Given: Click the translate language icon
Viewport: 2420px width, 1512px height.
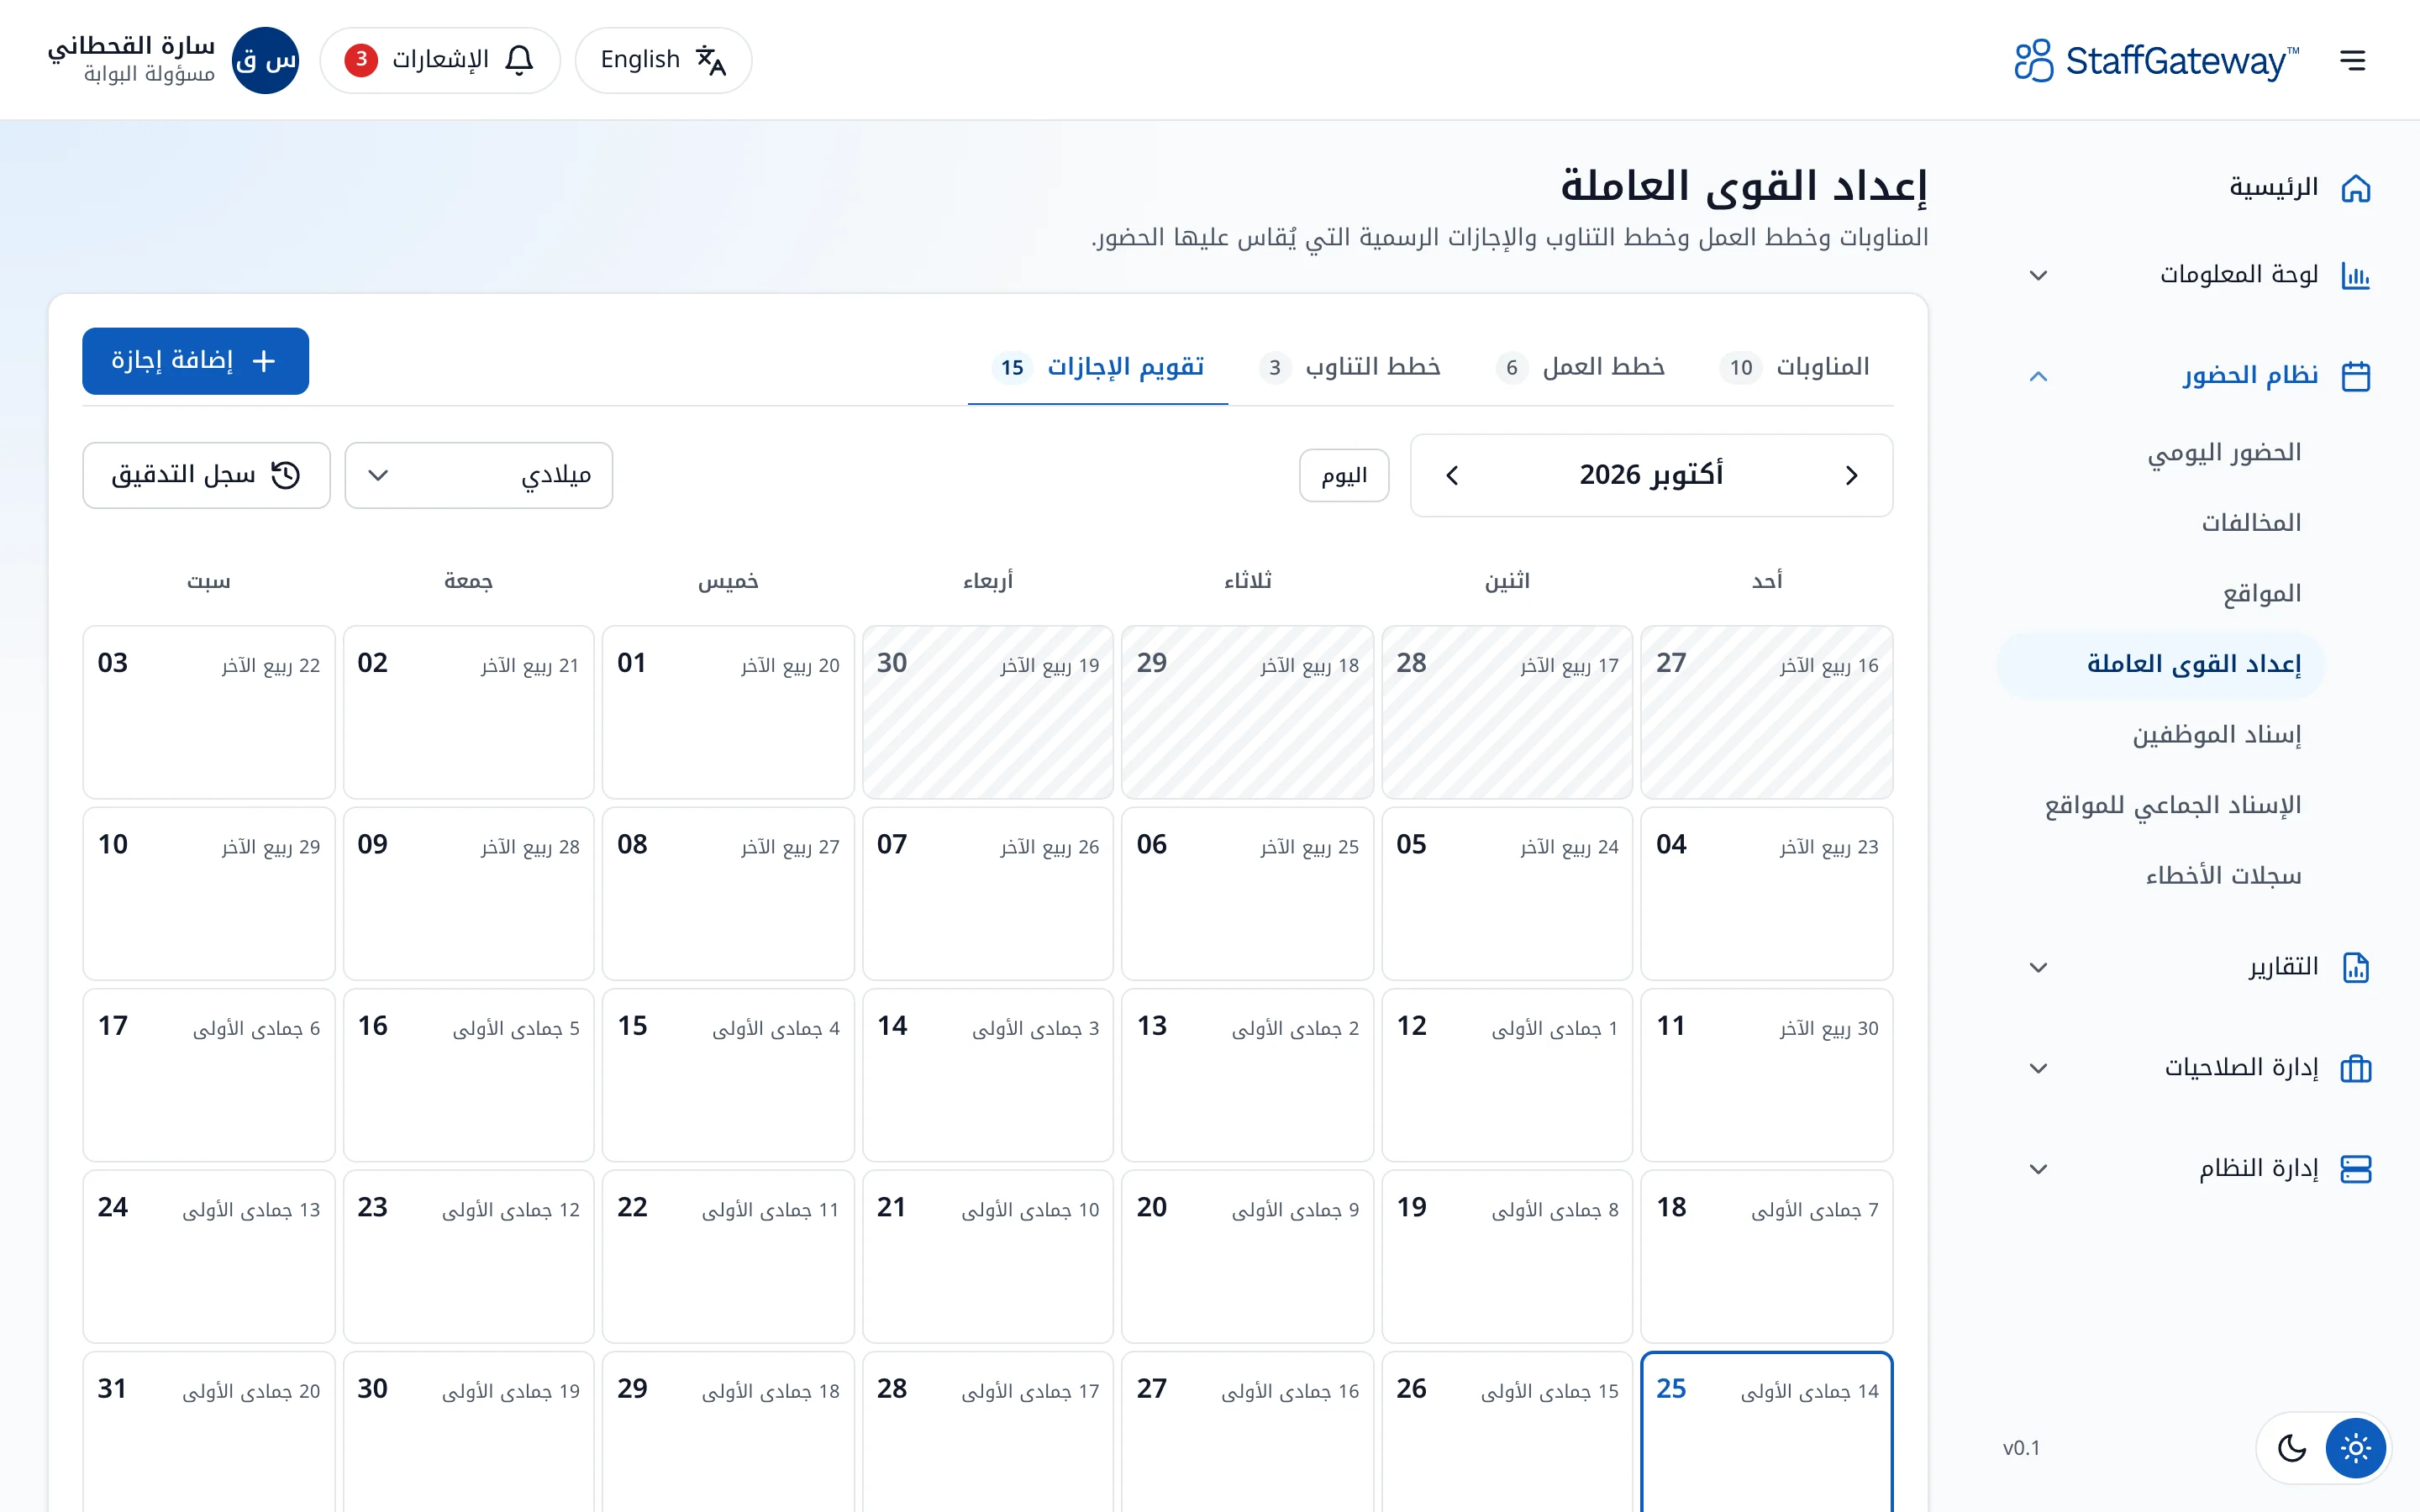Looking at the screenshot, I should [x=710, y=60].
